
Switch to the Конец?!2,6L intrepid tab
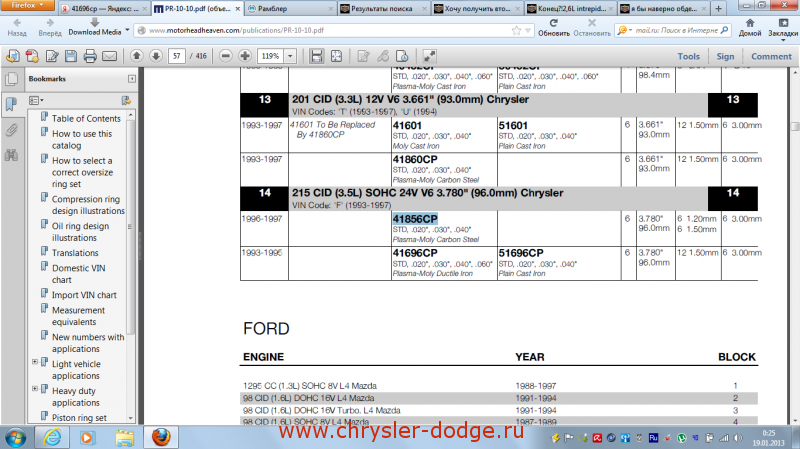click(569, 9)
